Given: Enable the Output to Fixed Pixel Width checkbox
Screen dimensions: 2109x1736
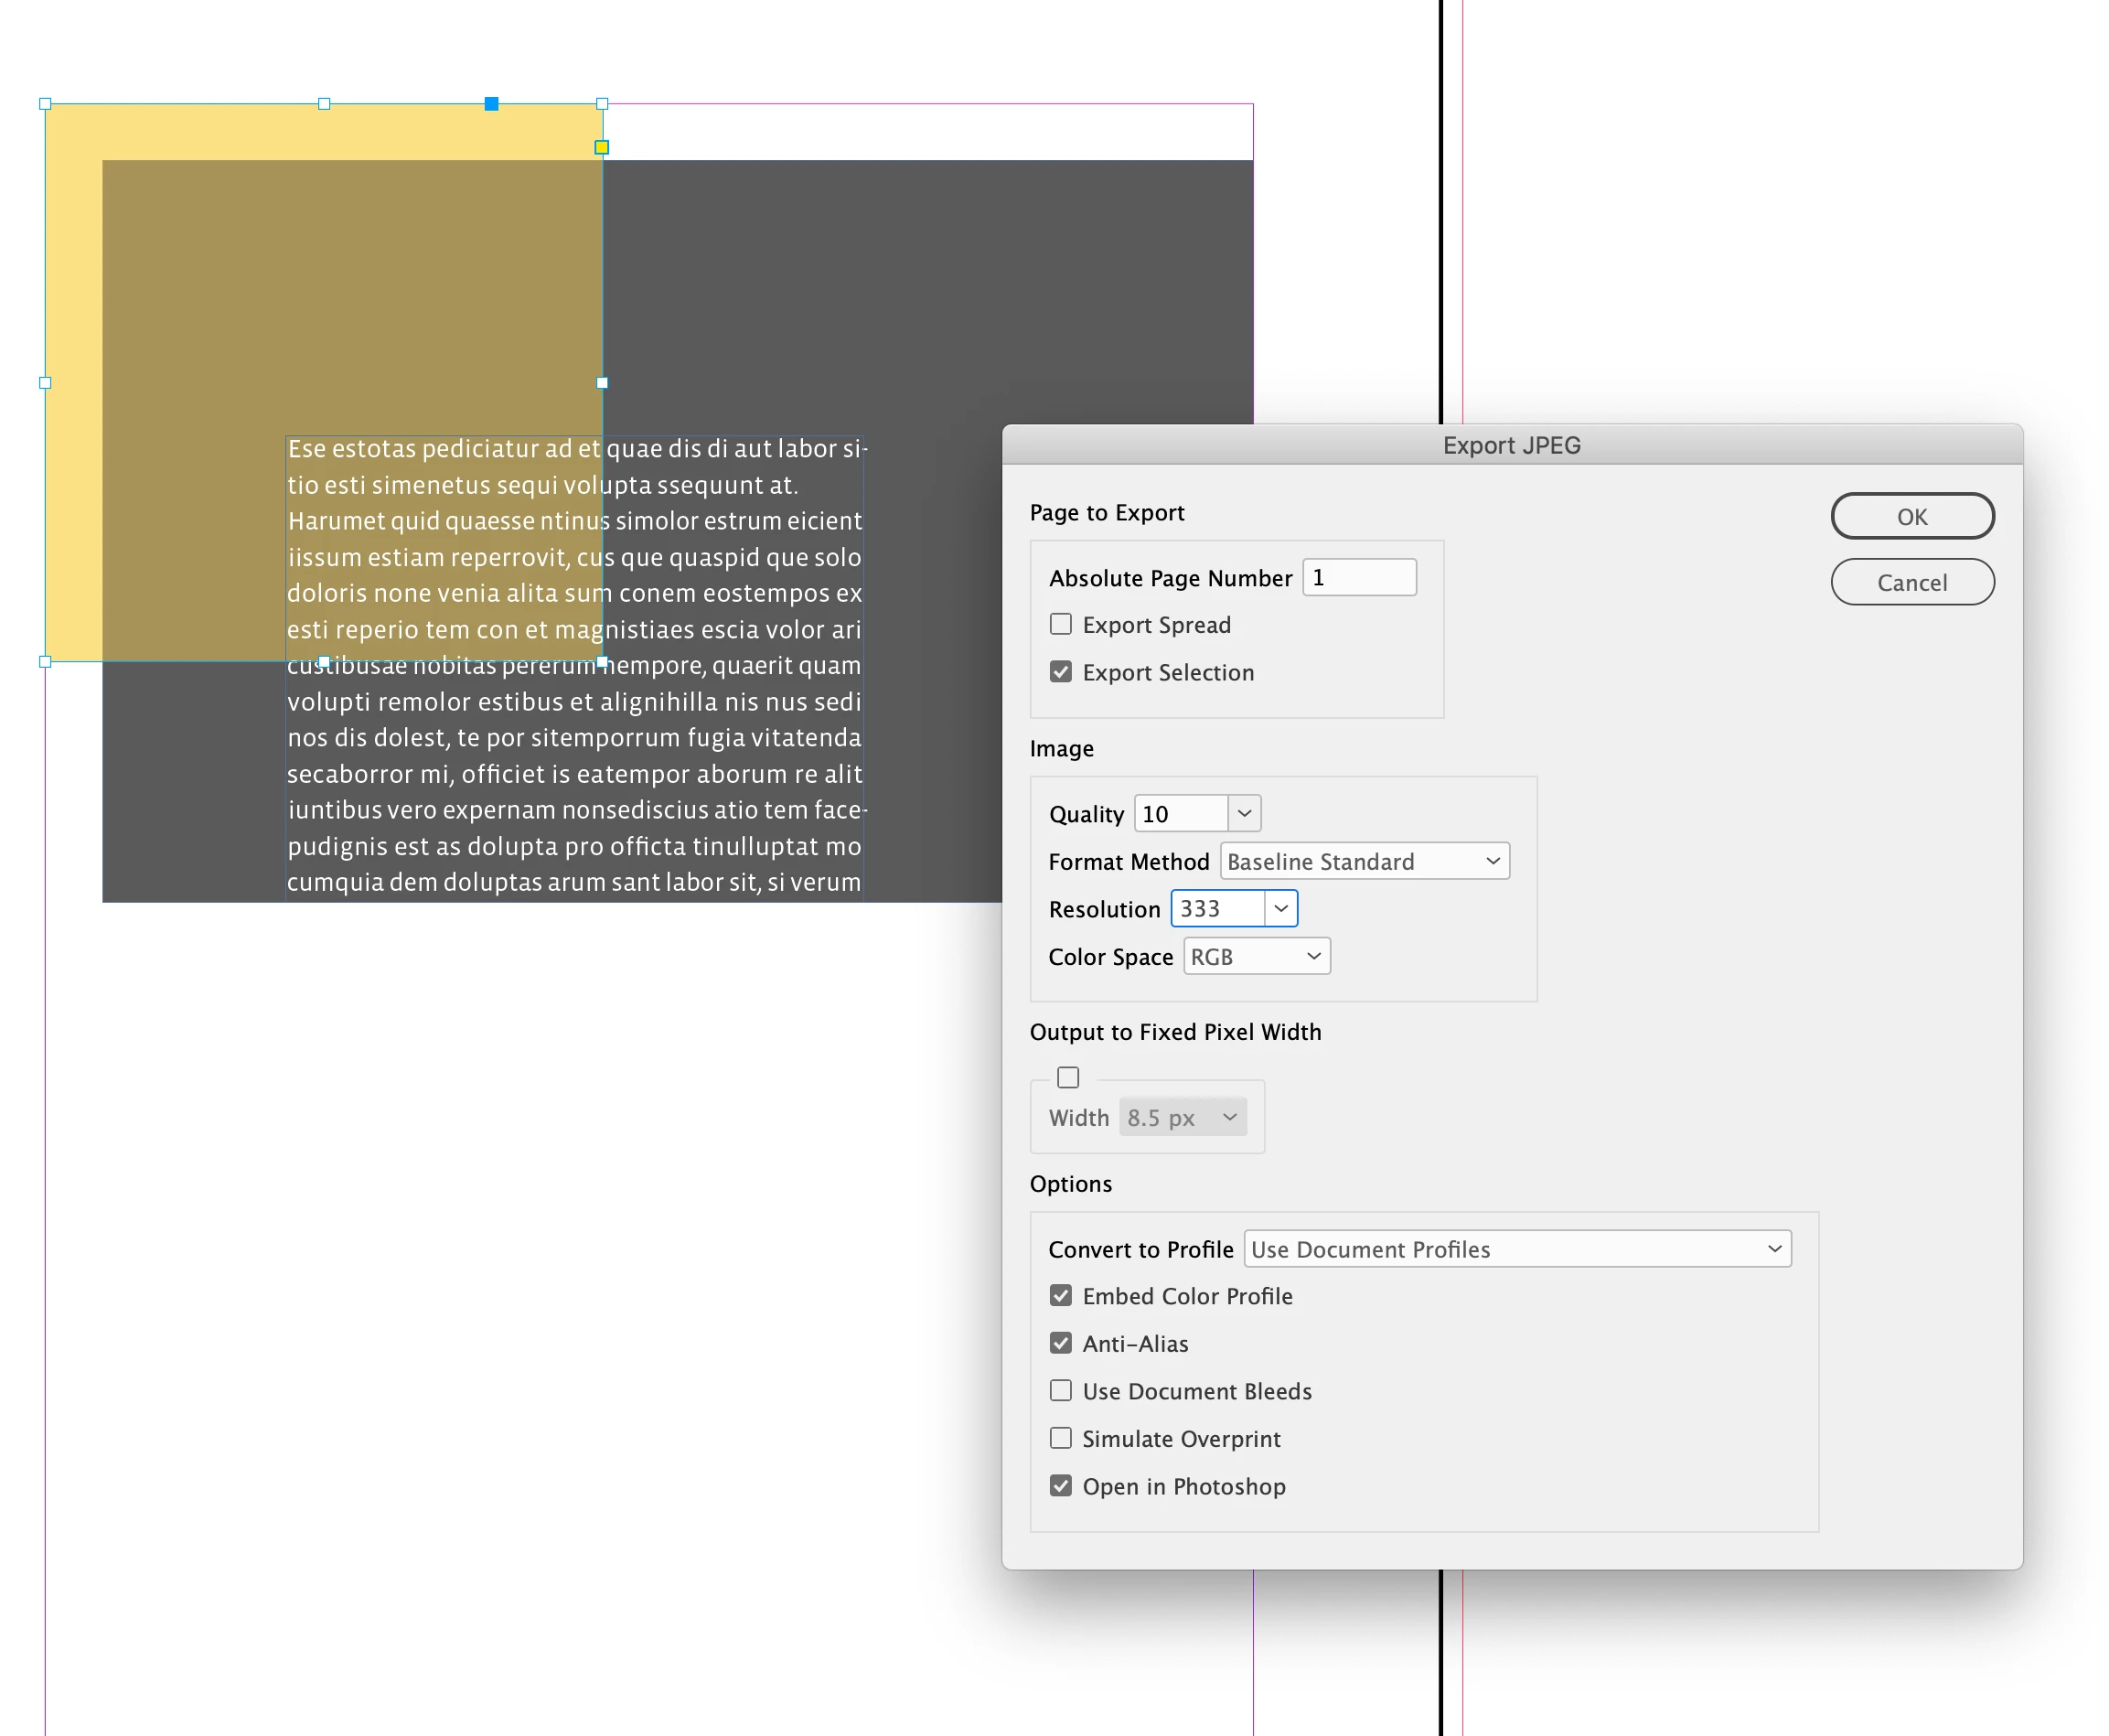Looking at the screenshot, I should point(1068,1077).
